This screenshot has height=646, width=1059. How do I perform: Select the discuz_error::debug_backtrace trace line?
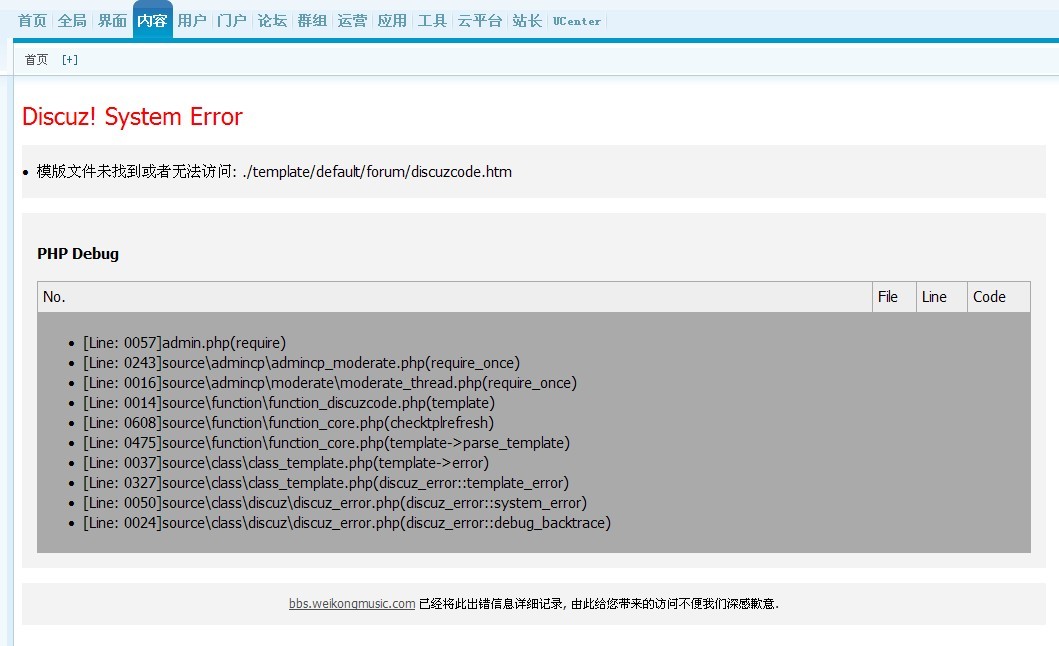click(347, 522)
